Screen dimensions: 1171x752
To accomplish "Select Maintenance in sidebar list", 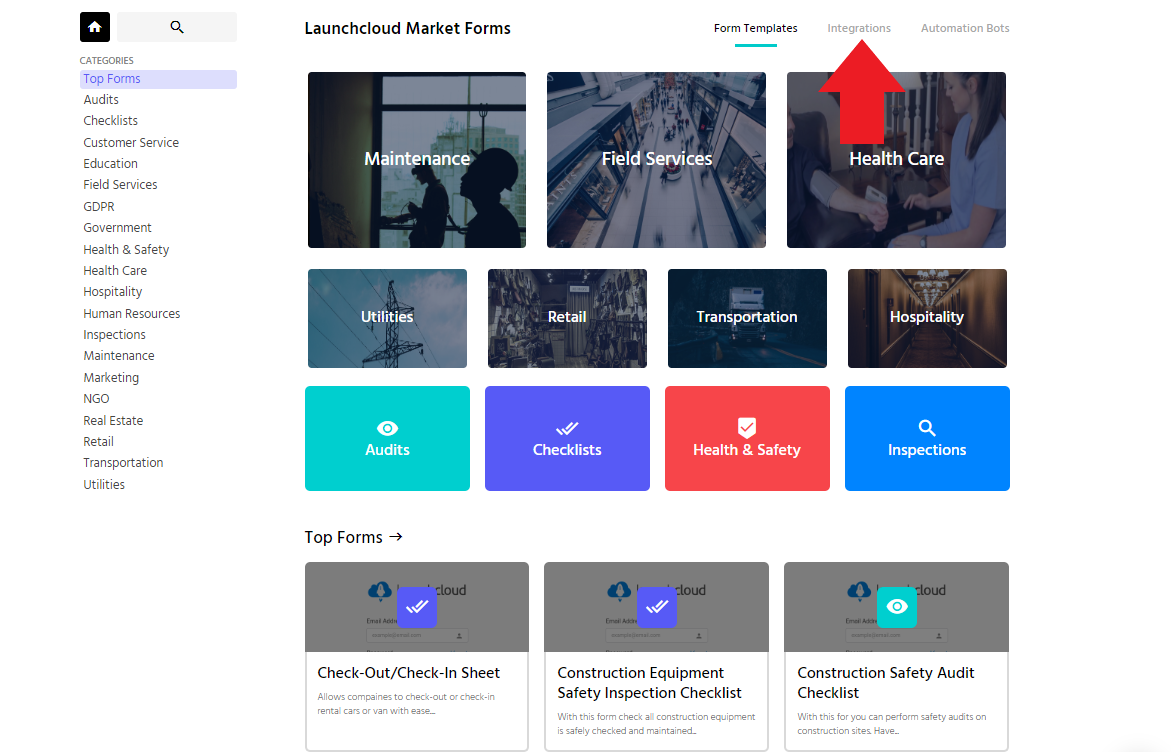I will click(x=119, y=355).
